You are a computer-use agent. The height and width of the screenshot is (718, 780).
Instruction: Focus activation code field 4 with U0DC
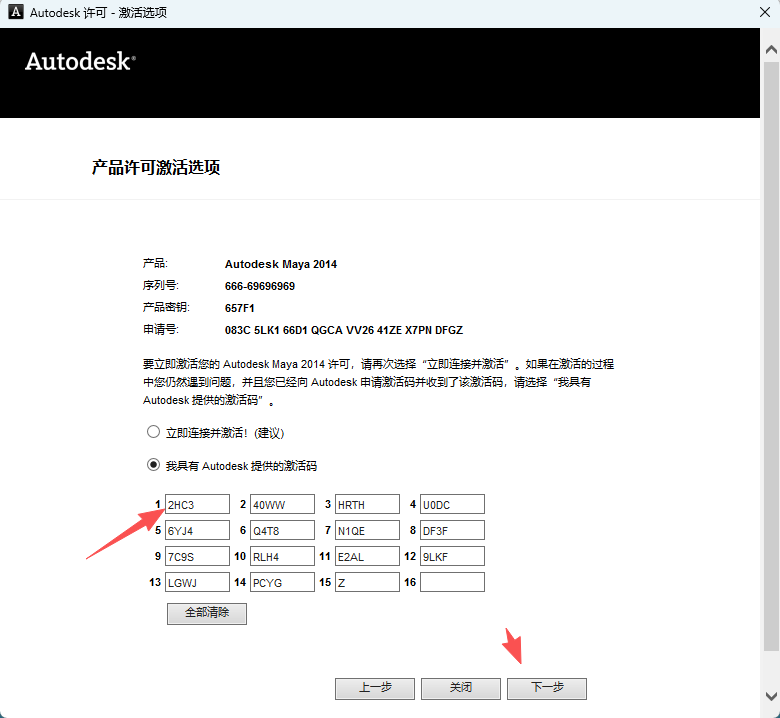[452, 504]
